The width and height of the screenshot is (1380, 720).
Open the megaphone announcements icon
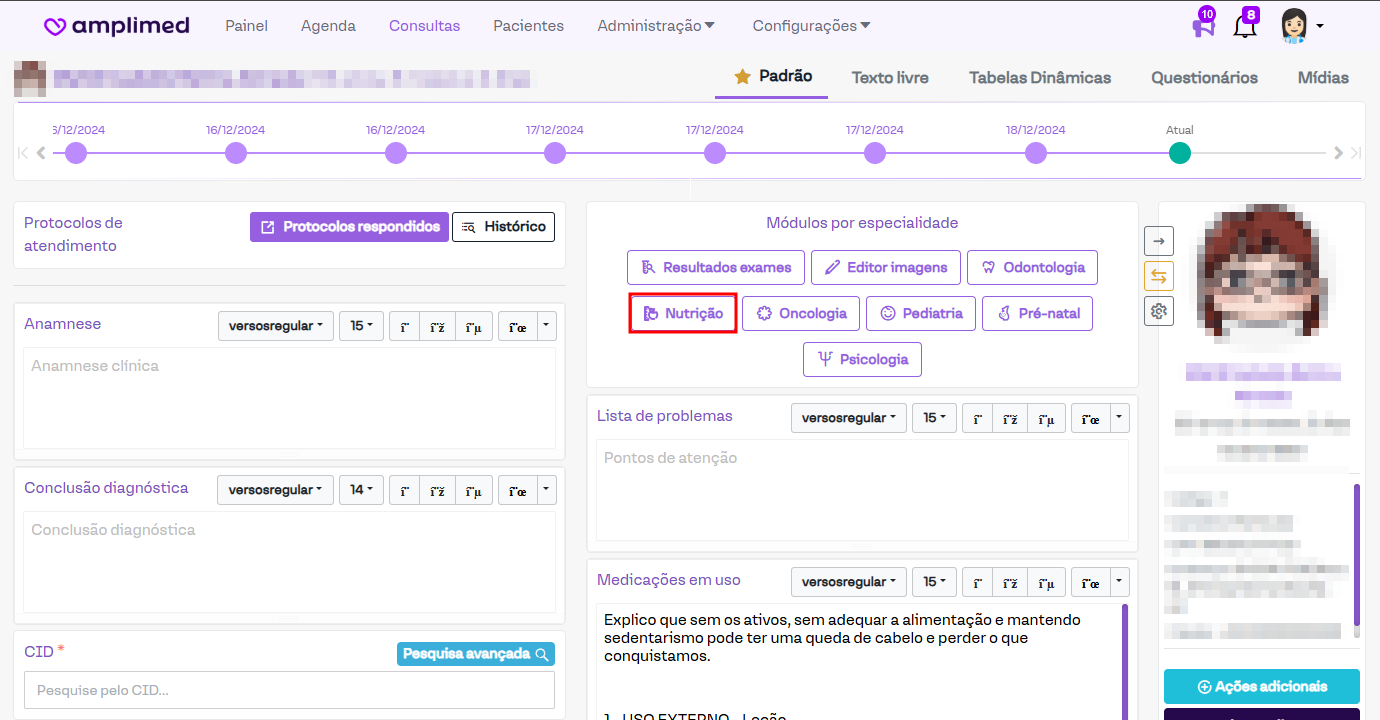1202,26
